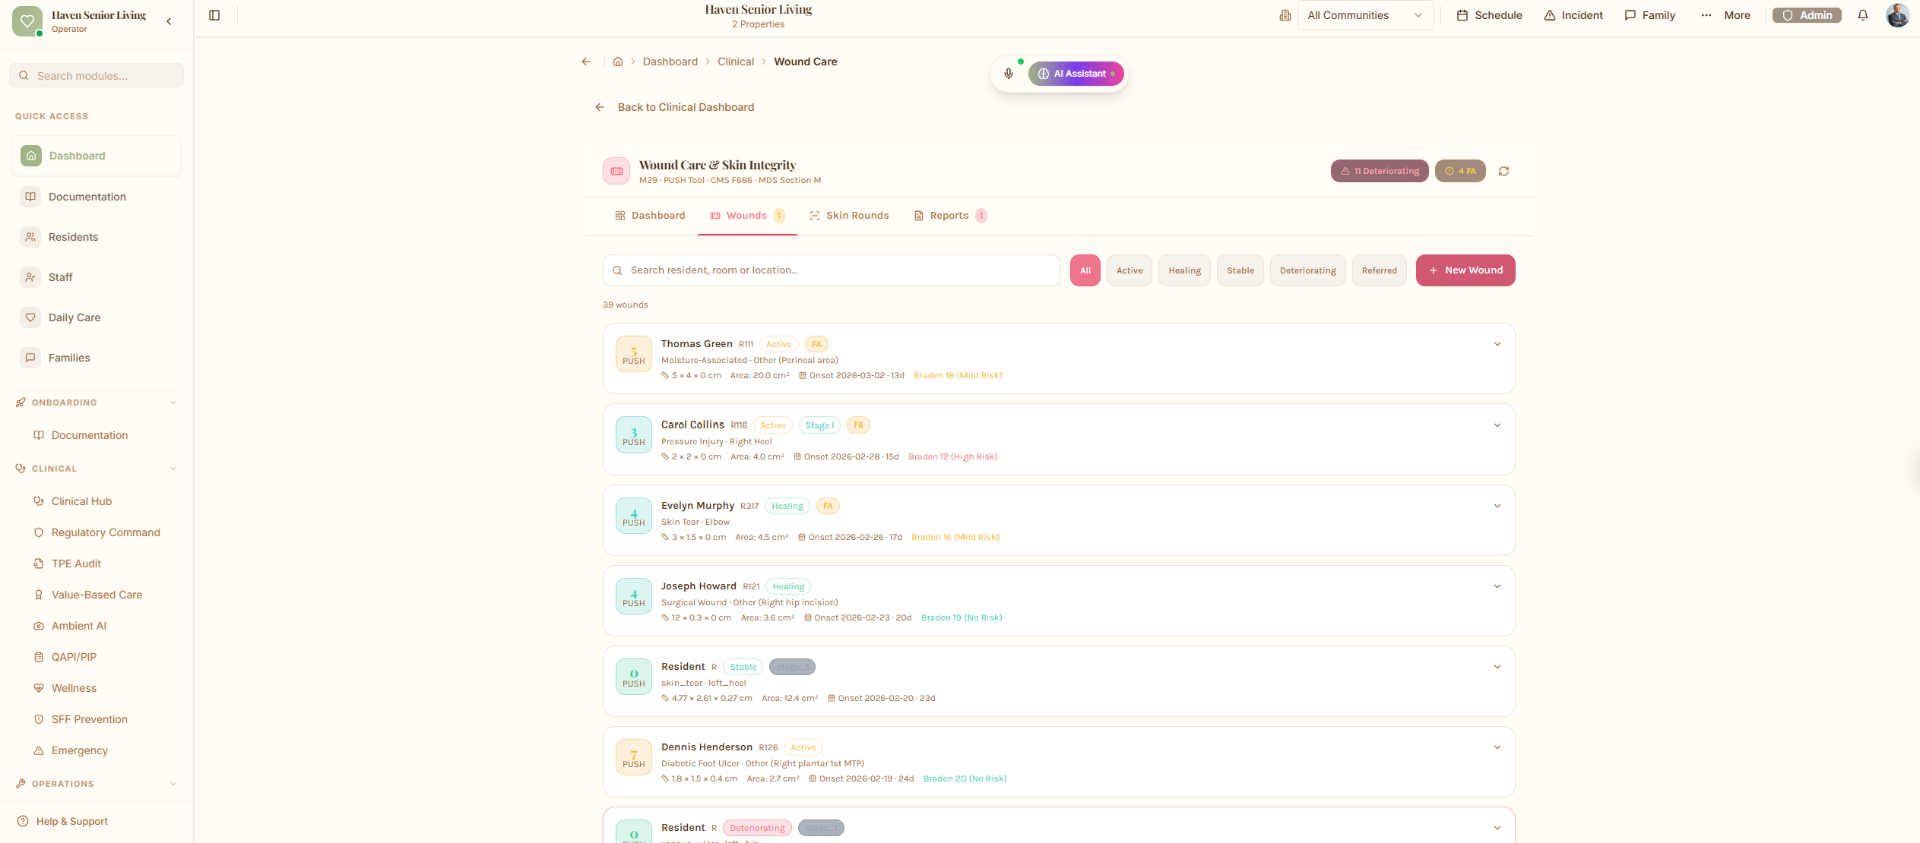Screen dimensions: 1920x843
Task: Expand Thomas Green wound details
Action: click(x=1497, y=344)
